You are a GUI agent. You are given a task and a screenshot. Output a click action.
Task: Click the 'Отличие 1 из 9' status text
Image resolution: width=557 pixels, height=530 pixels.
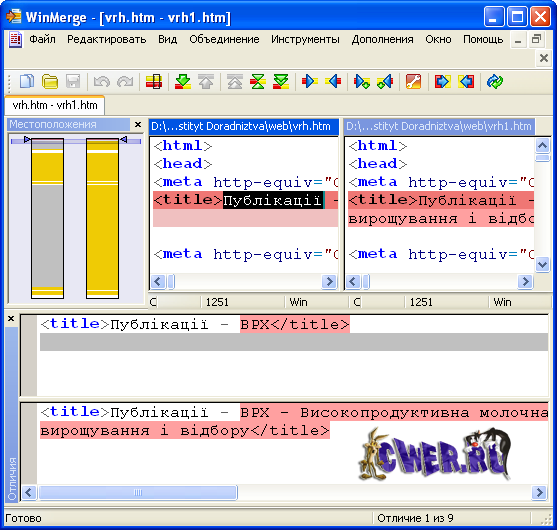(x=415, y=518)
